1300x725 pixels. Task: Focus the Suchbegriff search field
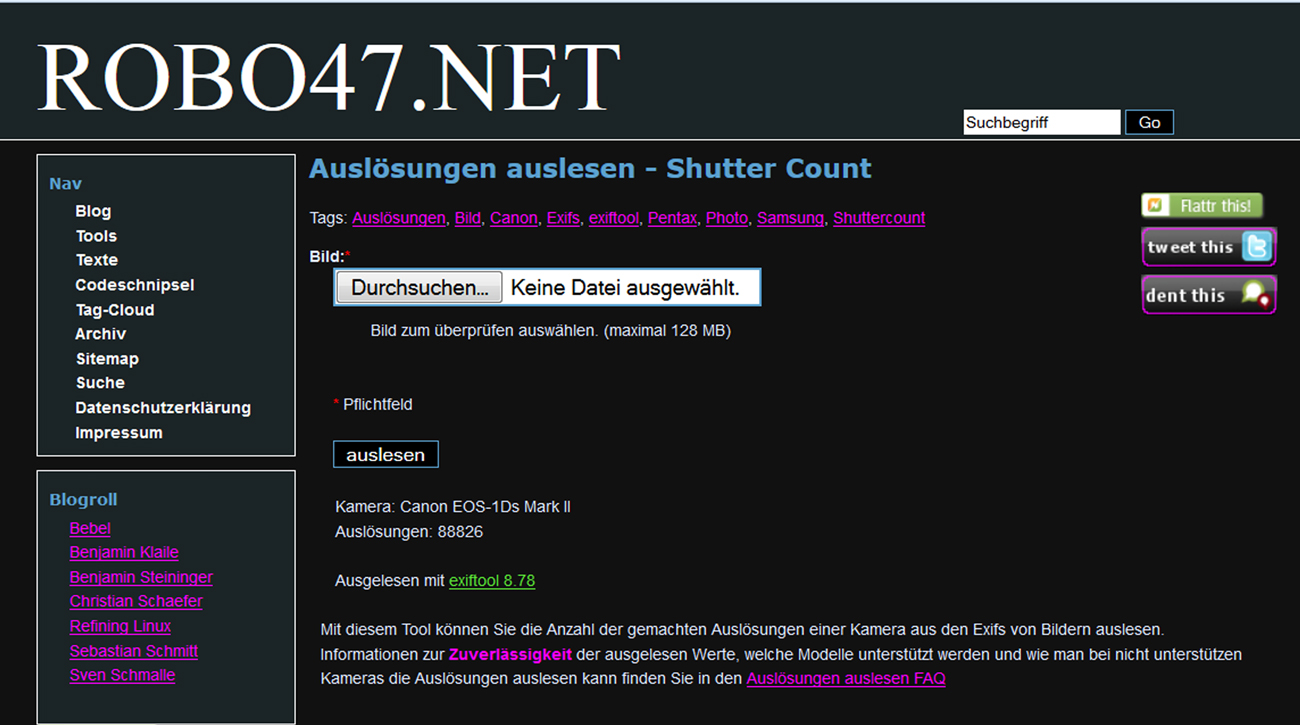(x=1040, y=122)
